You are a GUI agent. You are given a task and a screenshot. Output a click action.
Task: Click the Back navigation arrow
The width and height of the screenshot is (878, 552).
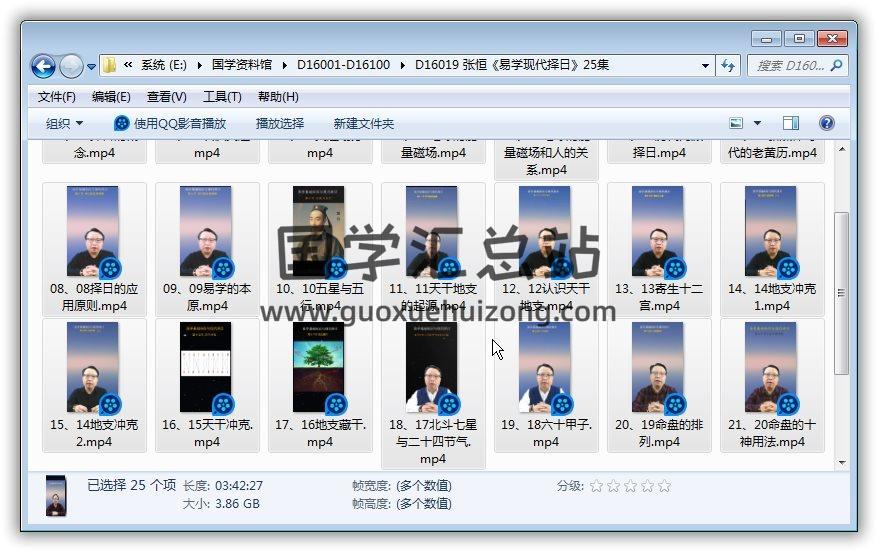pos(43,67)
